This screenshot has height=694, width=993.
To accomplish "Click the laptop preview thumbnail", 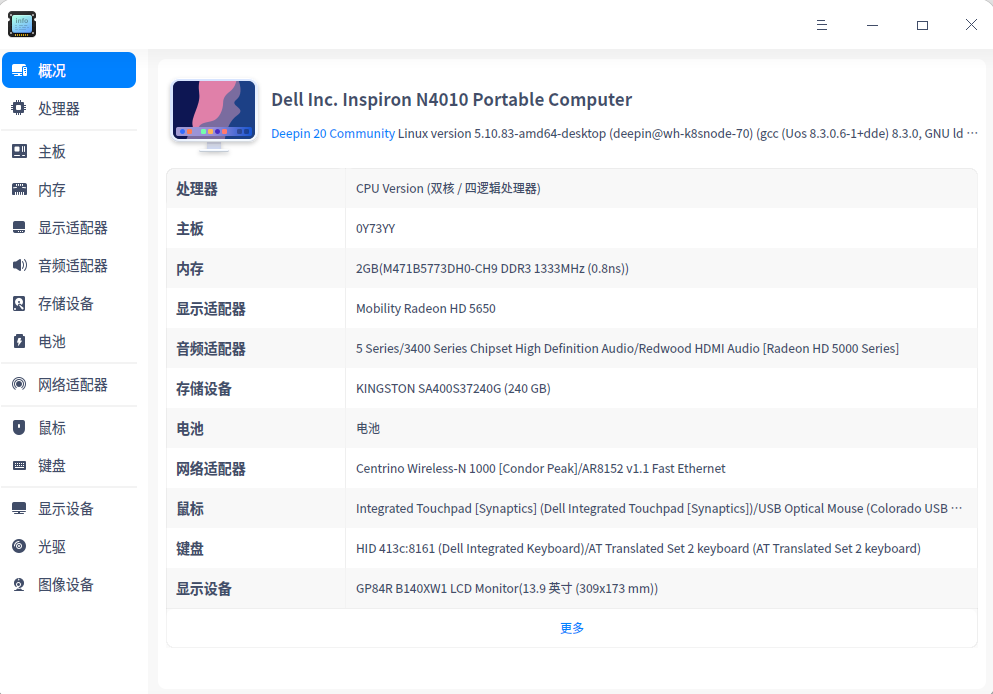I will [x=213, y=110].
